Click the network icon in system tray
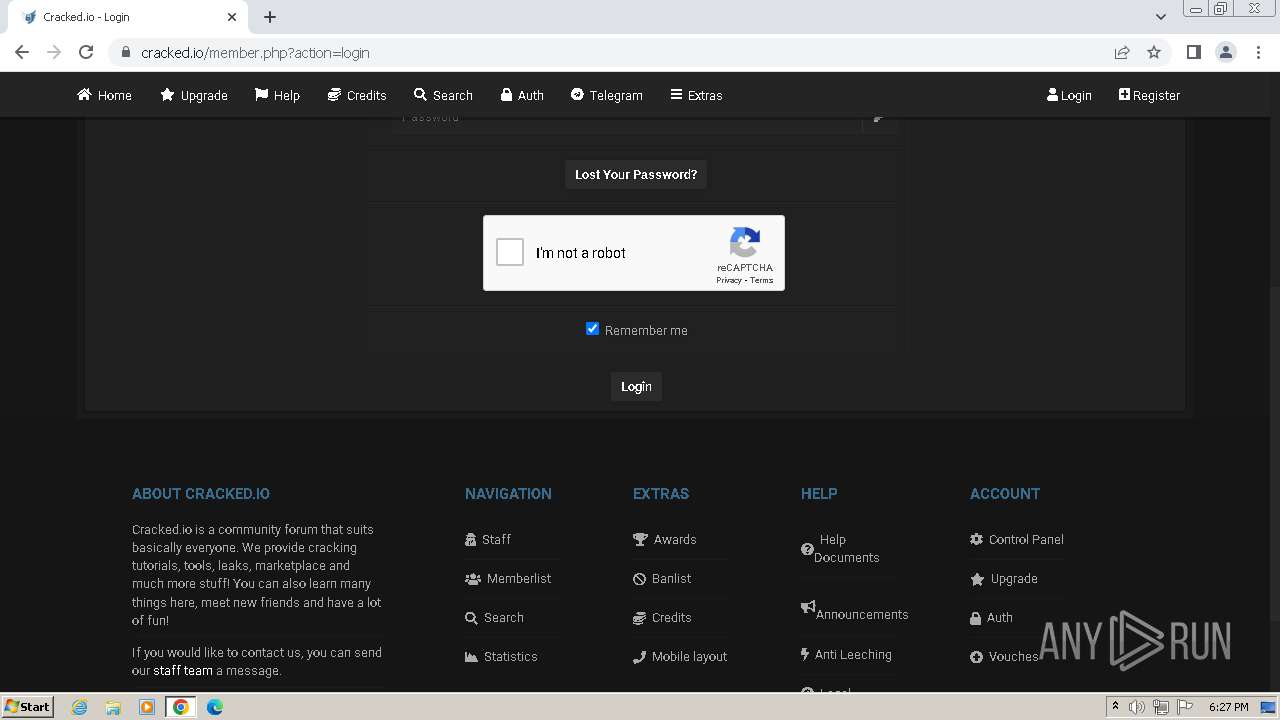This screenshot has width=1280, height=720. coord(1161,707)
